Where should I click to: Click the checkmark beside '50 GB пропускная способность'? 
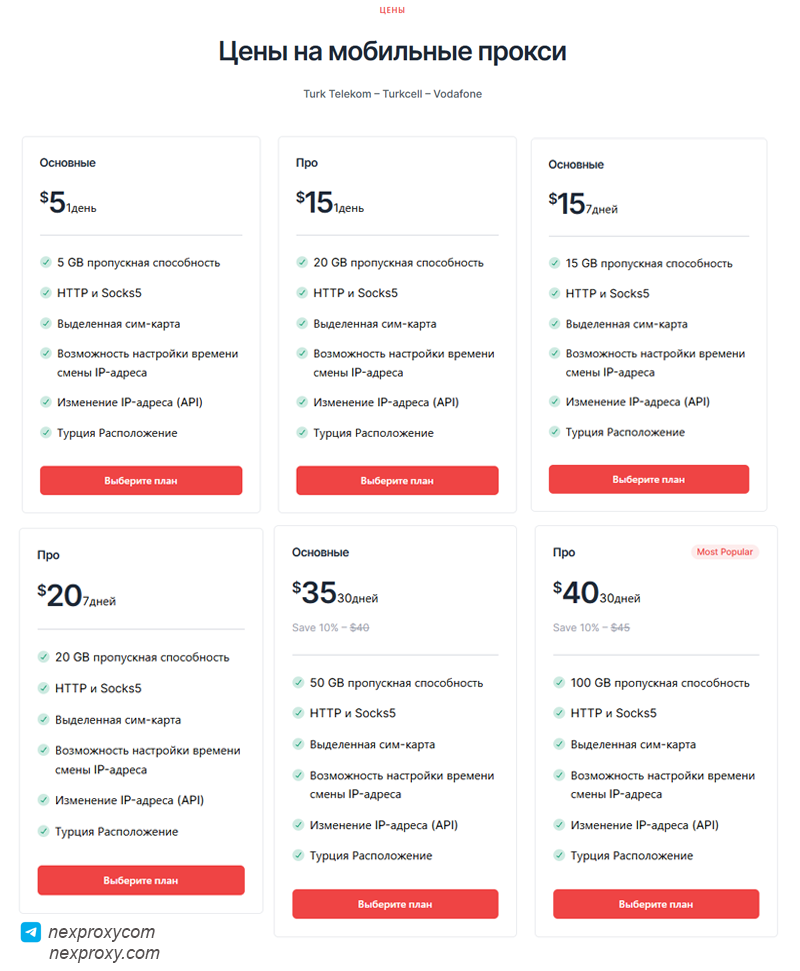tap(298, 683)
